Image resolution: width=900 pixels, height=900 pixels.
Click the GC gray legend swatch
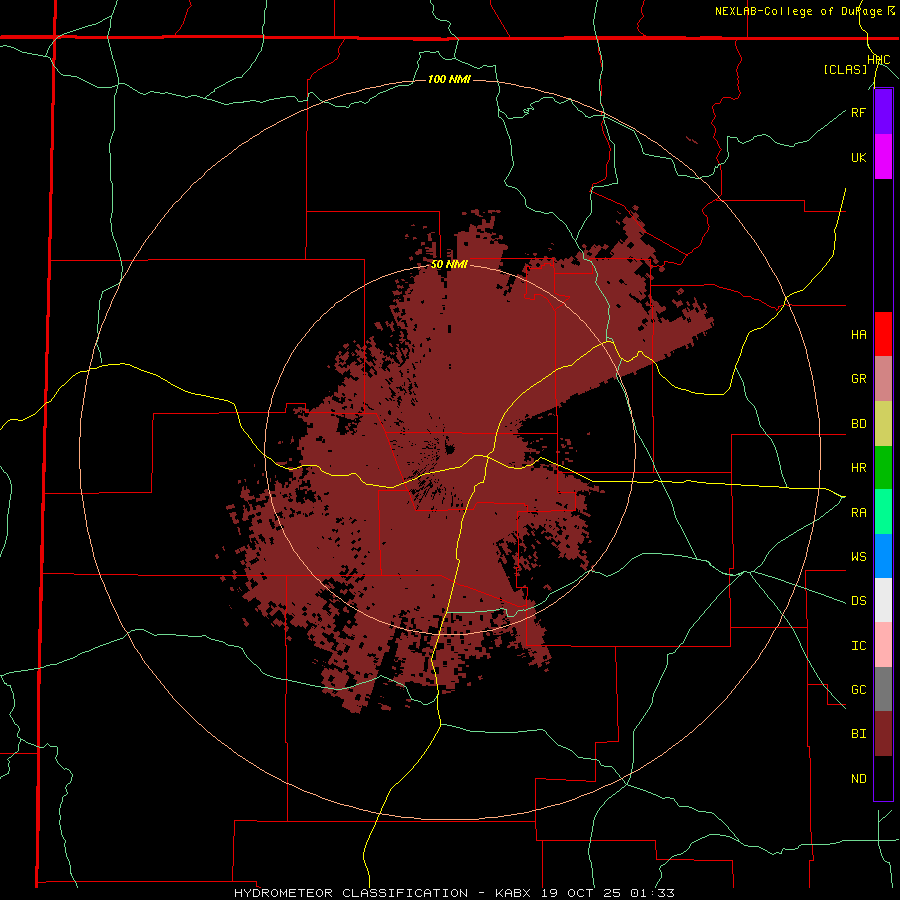click(883, 689)
